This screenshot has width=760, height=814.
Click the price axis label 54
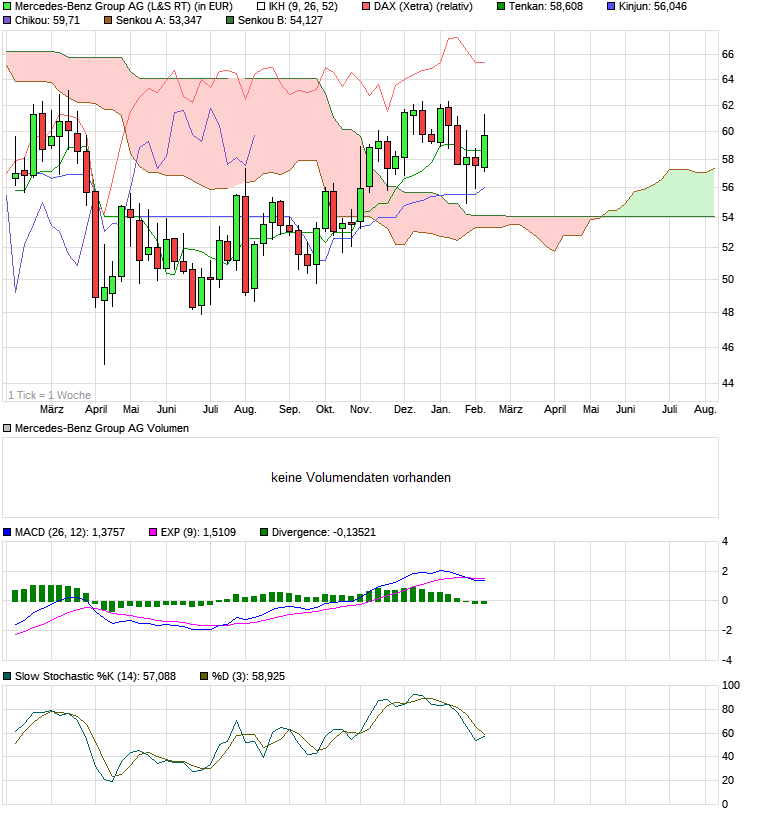pos(728,217)
